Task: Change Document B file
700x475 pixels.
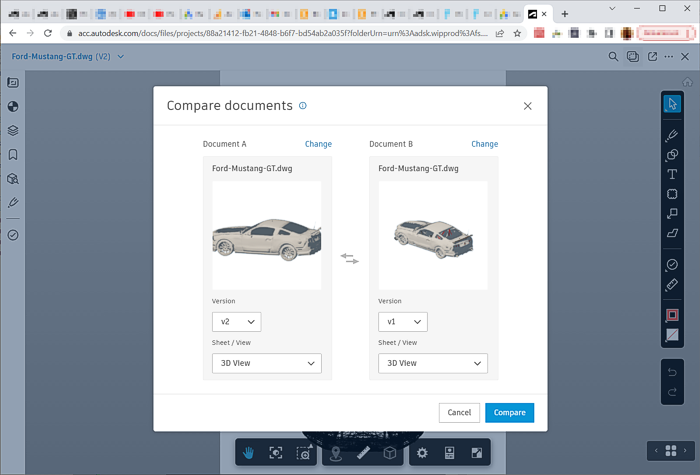Action: point(485,144)
